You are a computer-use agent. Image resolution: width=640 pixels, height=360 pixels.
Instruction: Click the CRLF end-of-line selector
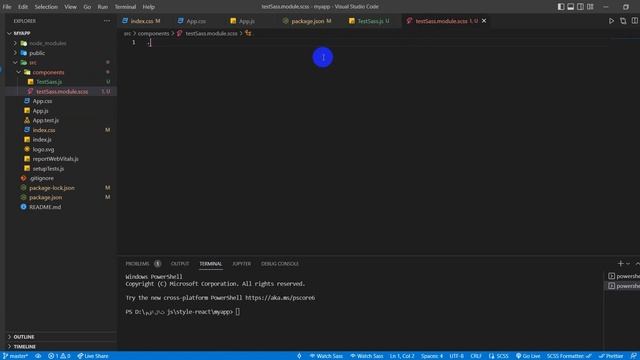click(x=476, y=356)
